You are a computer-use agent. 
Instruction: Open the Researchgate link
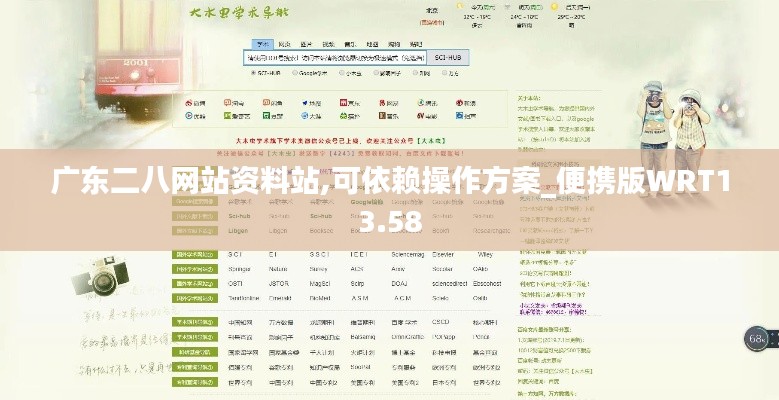click(x=492, y=231)
